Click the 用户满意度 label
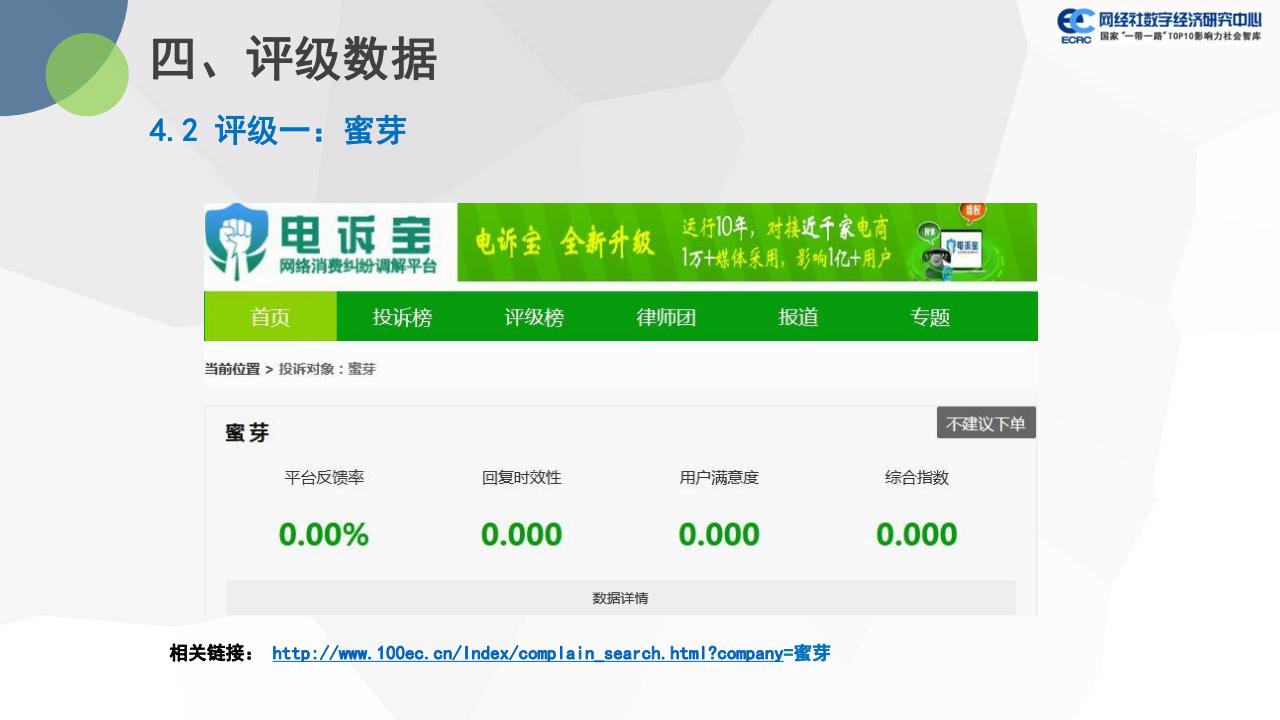Image resolution: width=1280 pixels, height=720 pixels. (x=719, y=478)
